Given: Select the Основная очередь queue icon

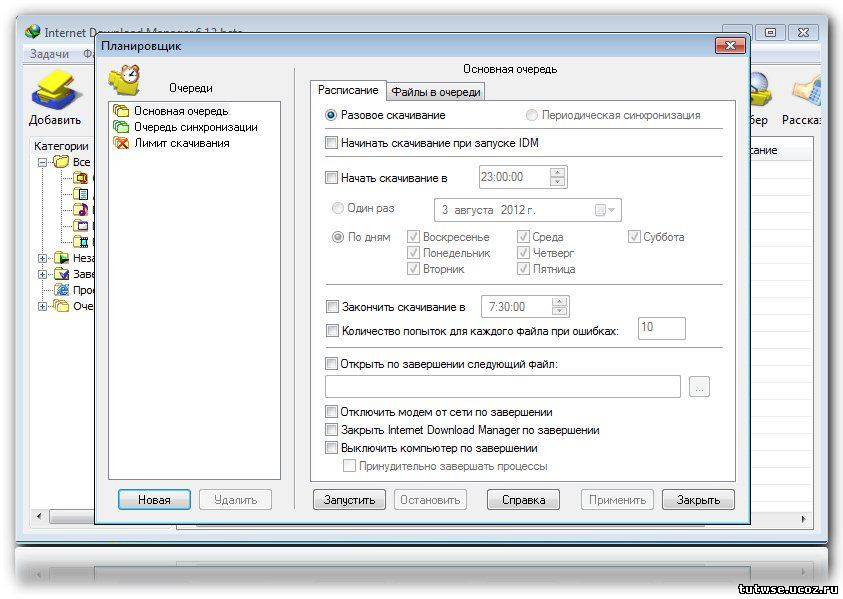Looking at the screenshot, I should point(121,112).
